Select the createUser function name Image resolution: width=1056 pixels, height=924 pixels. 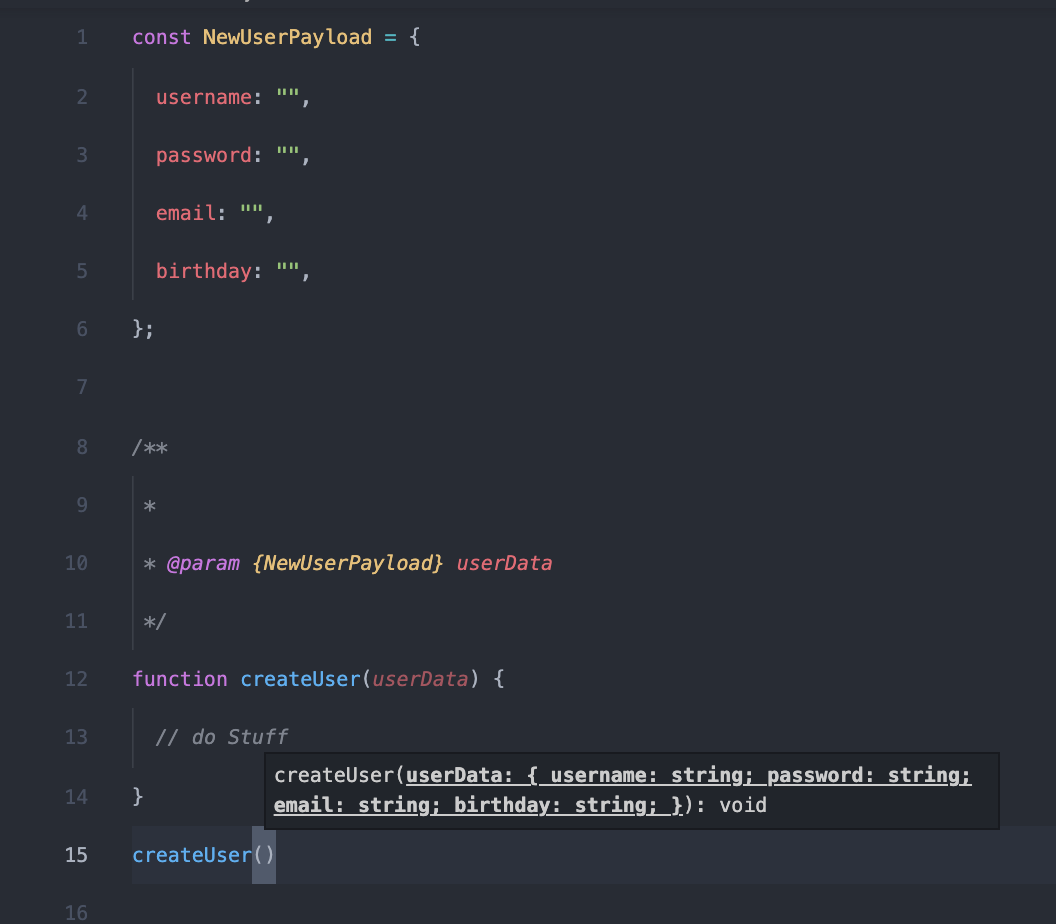(x=300, y=678)
